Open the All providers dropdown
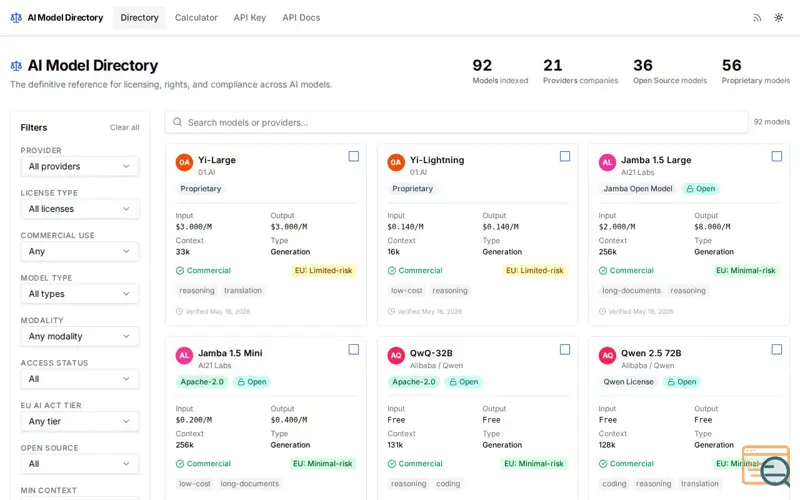The image size is (800, 500). (x=80, y=167)
